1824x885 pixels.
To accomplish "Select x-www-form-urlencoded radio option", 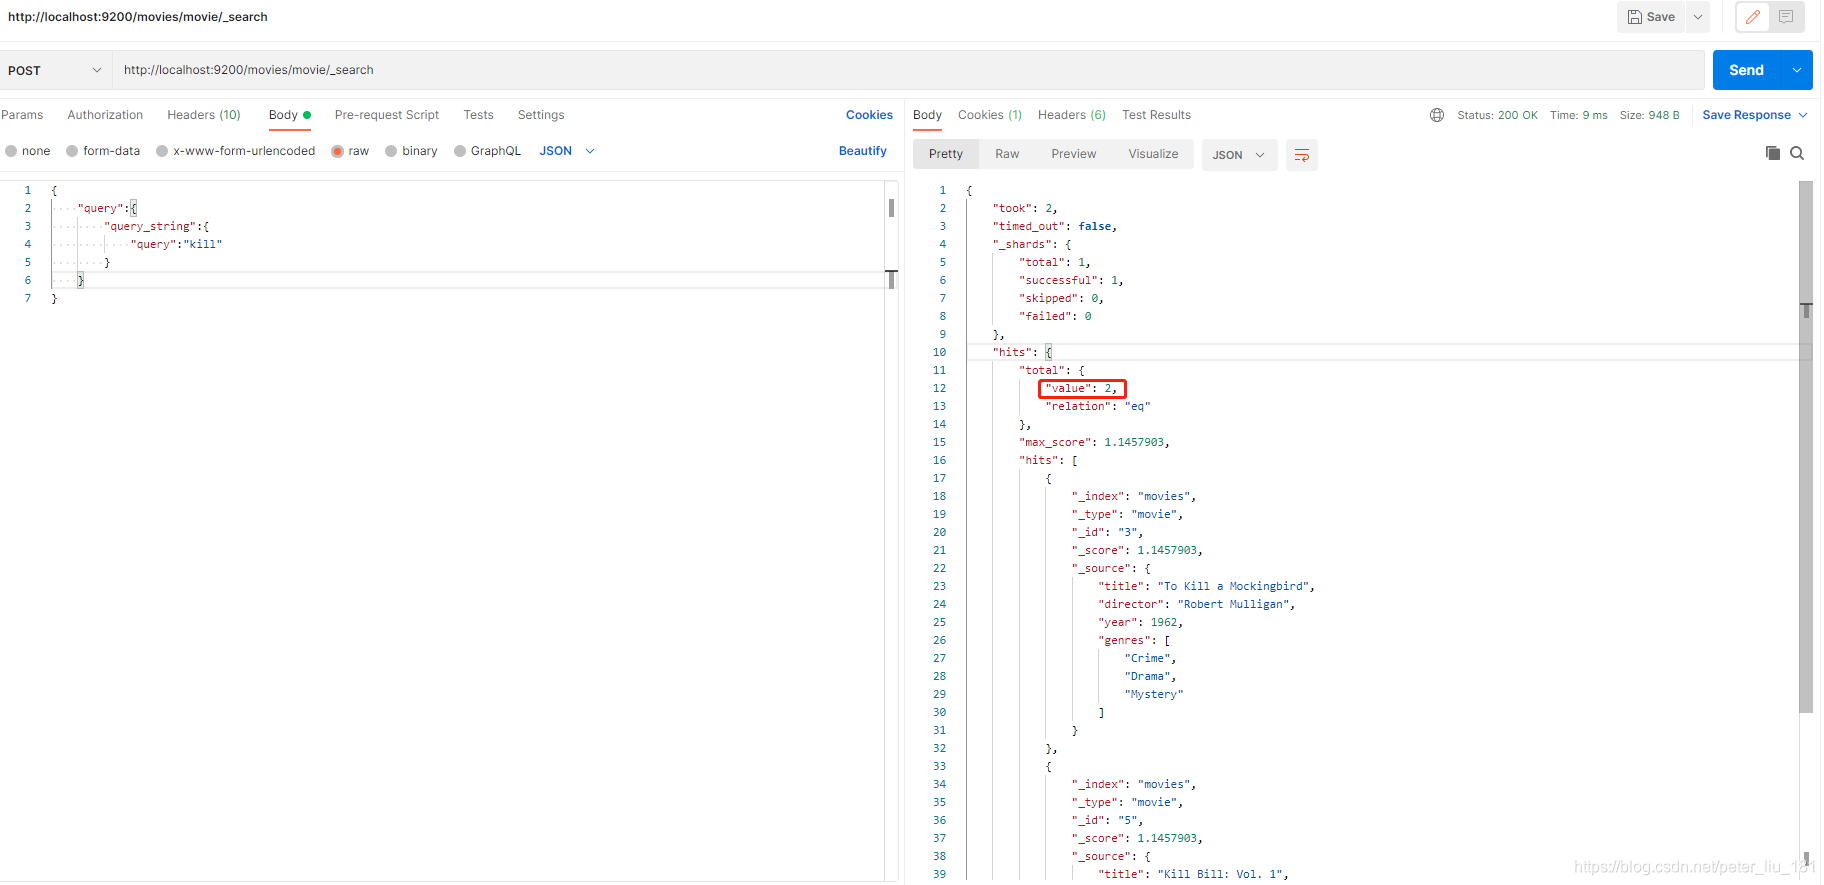I will [162, 151].
